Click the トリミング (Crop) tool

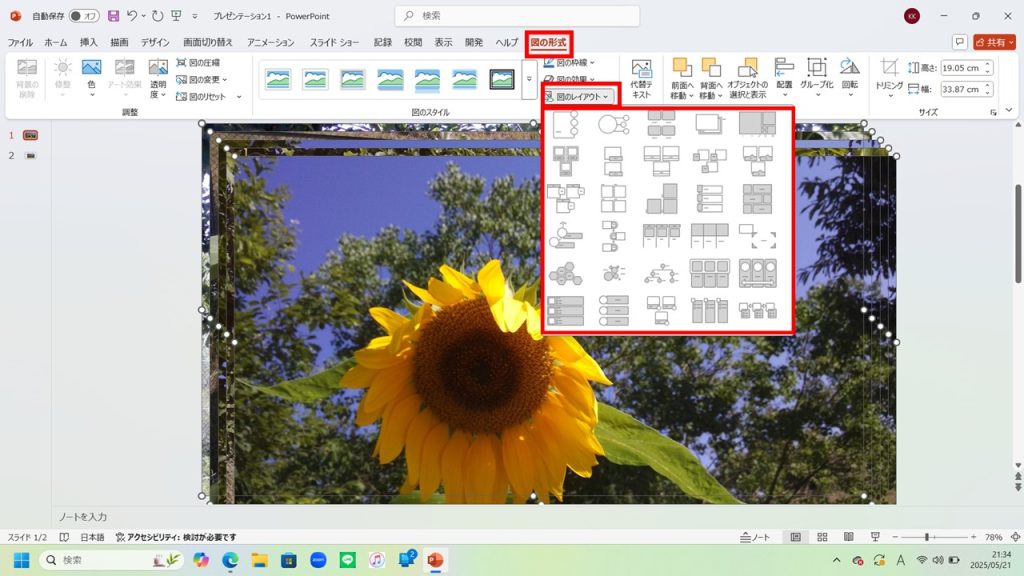pyautogui.click(x=889, y=76)
